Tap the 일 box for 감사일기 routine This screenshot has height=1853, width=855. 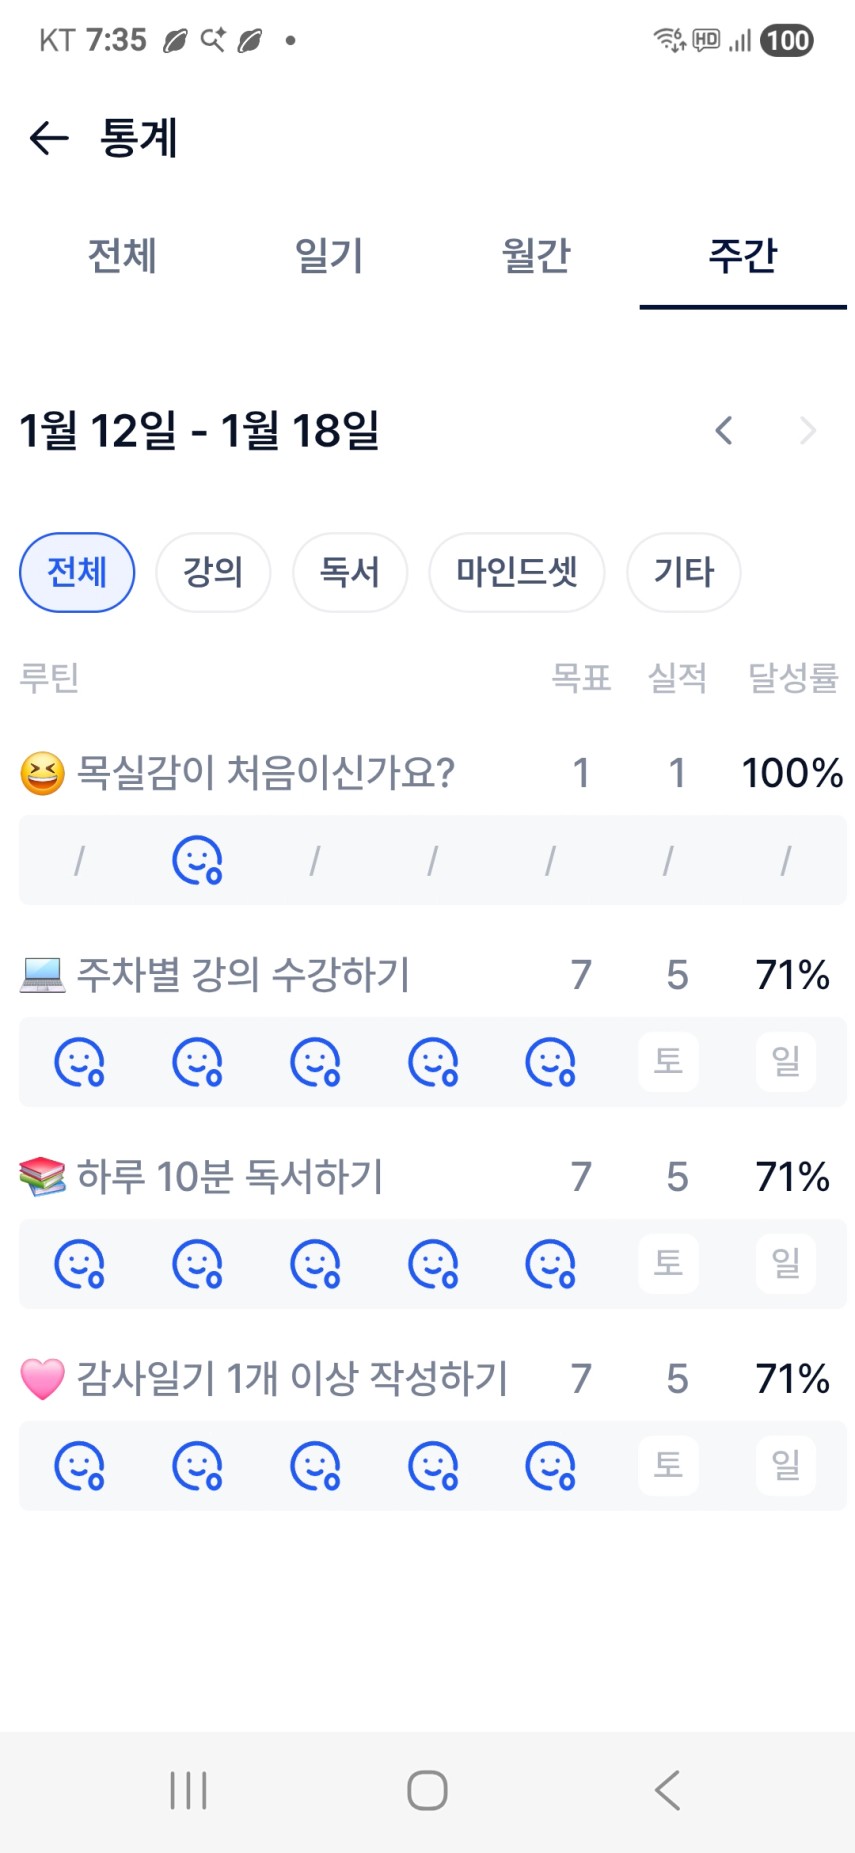click(786, 1465)
